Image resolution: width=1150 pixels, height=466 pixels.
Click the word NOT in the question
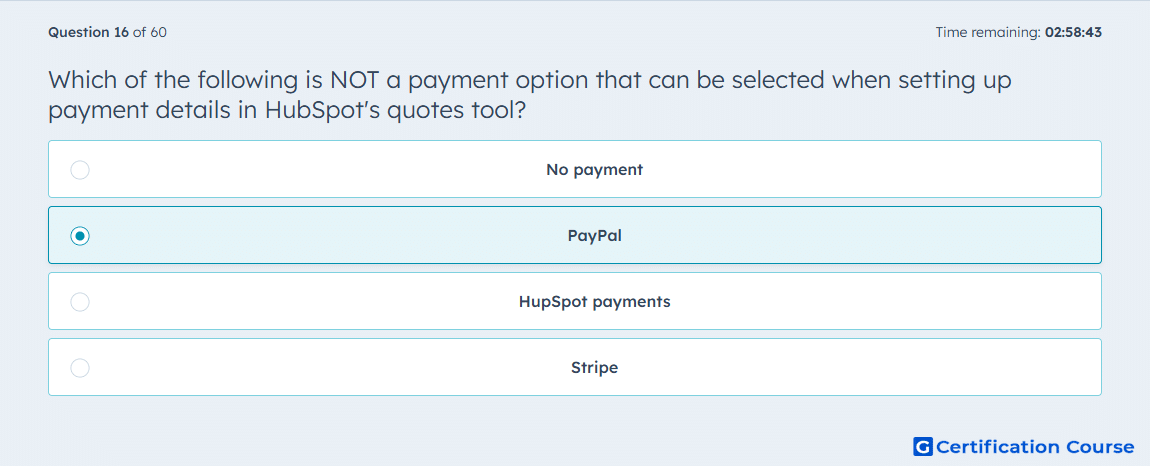(357, 79)
